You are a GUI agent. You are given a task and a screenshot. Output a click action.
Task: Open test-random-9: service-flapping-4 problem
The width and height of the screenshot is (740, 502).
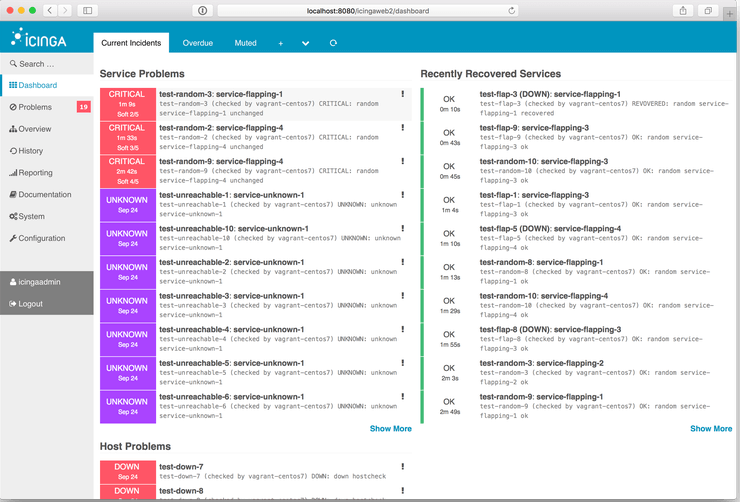pyautogui.click(x=221, y=161)
